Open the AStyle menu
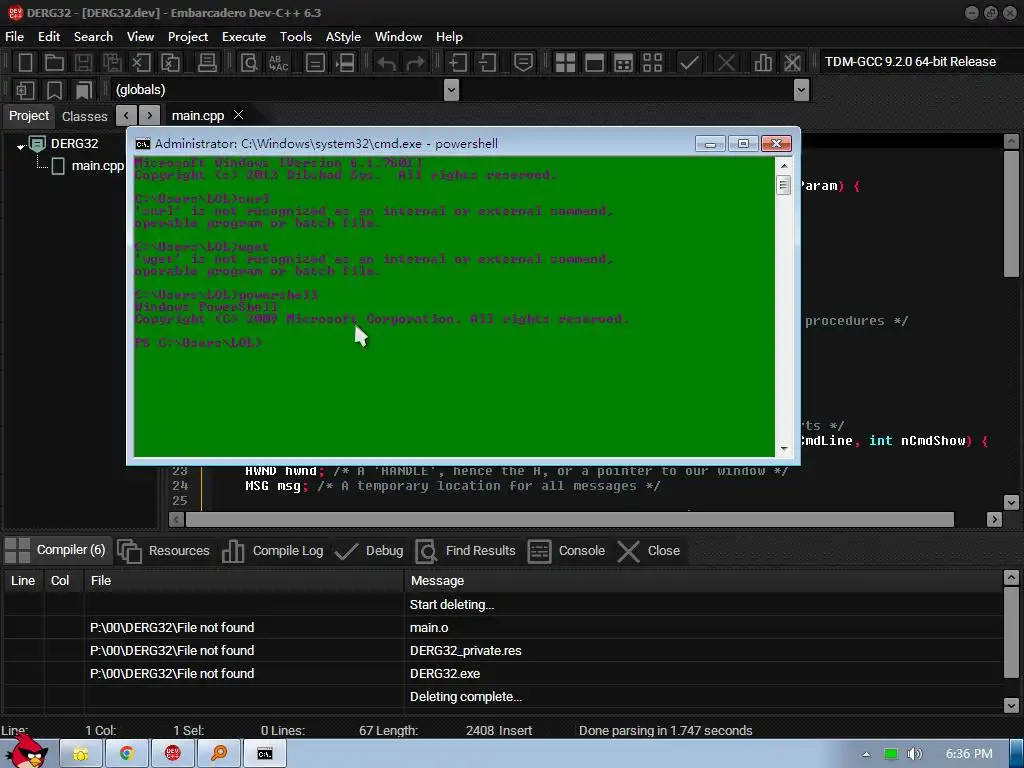Viewport: 1024px width, 768px height. pos(344,37)
